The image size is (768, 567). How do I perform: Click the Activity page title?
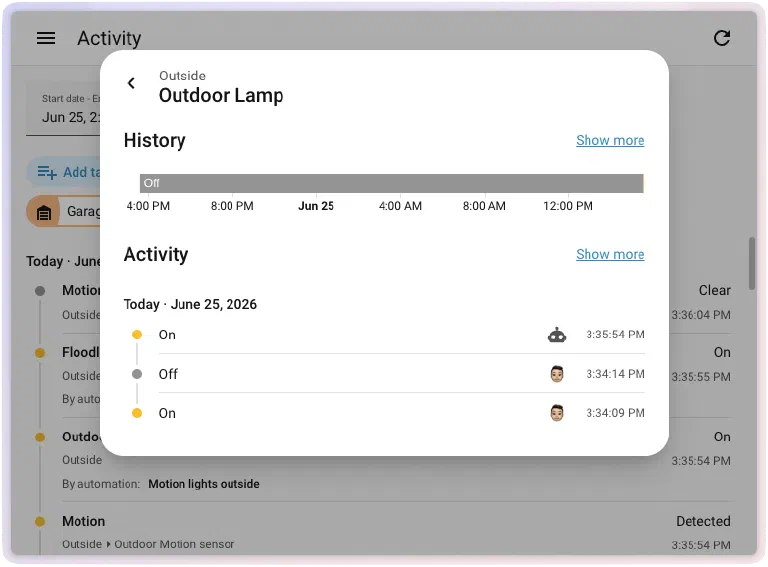click(109, 38)
